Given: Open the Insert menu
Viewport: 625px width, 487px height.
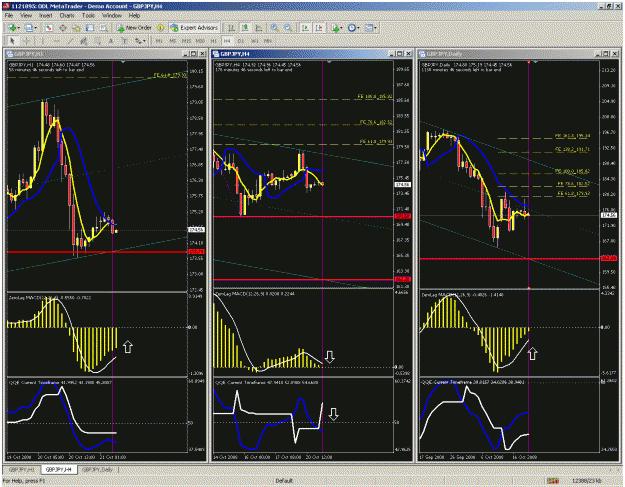Looking at the screenshot, I should click(45, 16).
